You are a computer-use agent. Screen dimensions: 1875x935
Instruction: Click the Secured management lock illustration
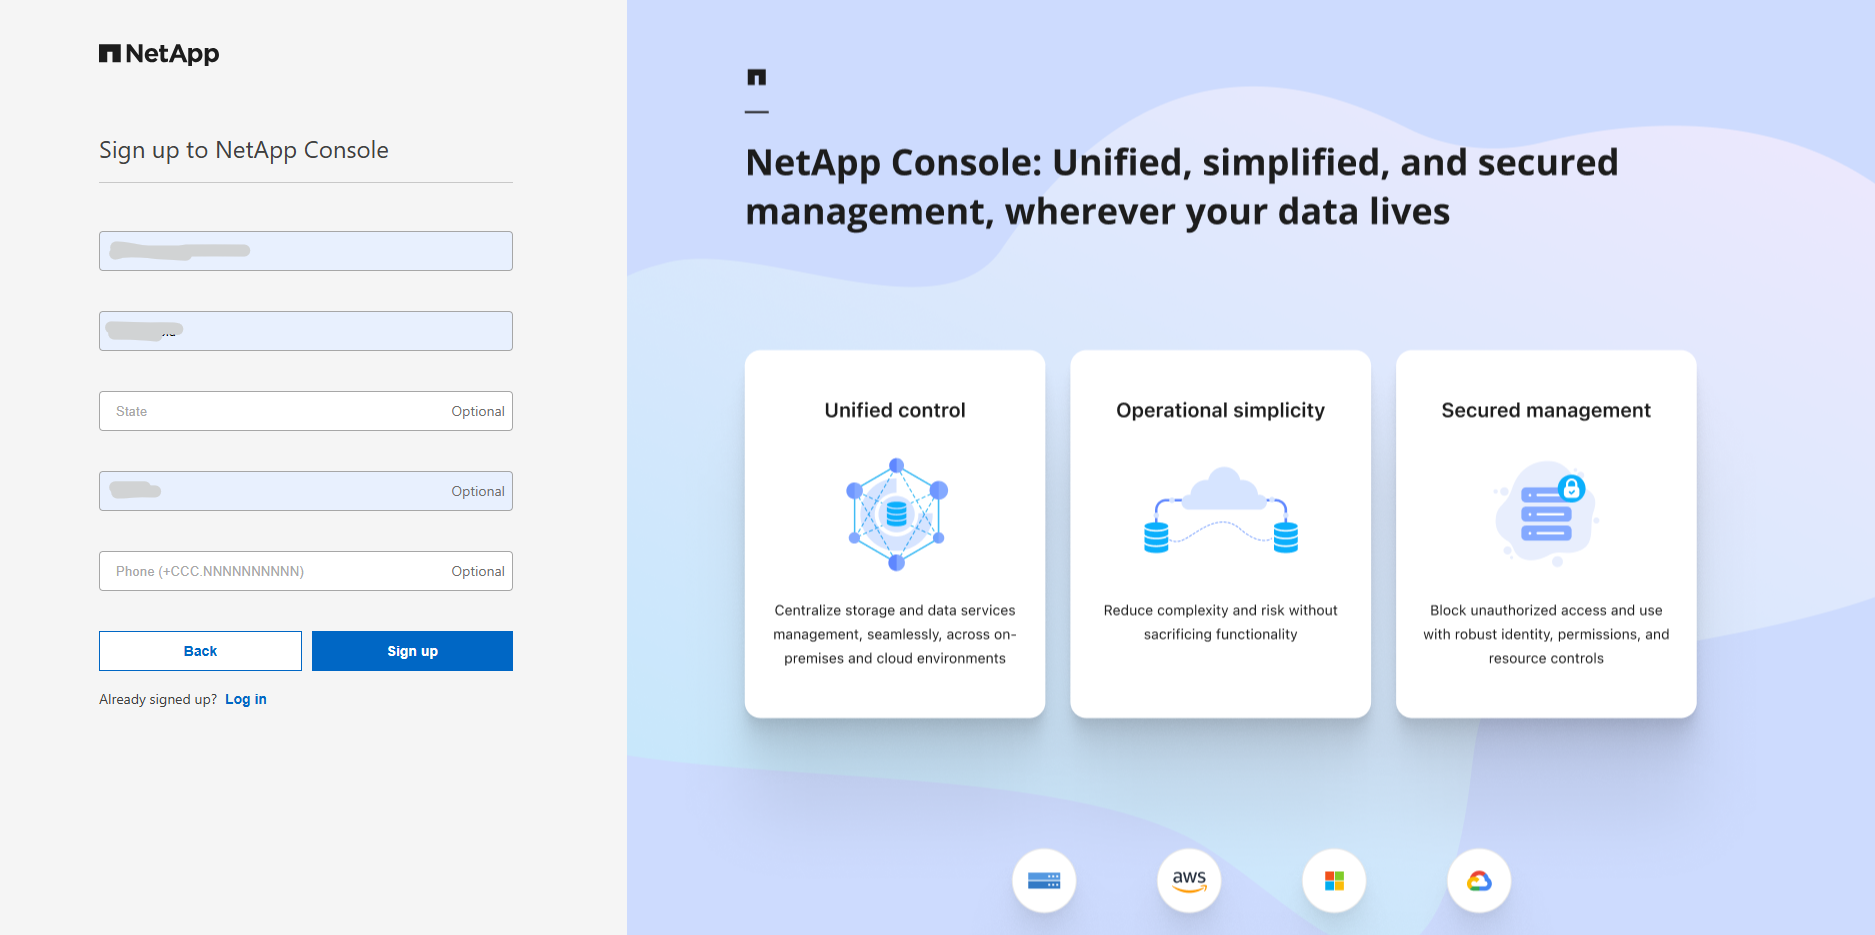coord(1546,513)
